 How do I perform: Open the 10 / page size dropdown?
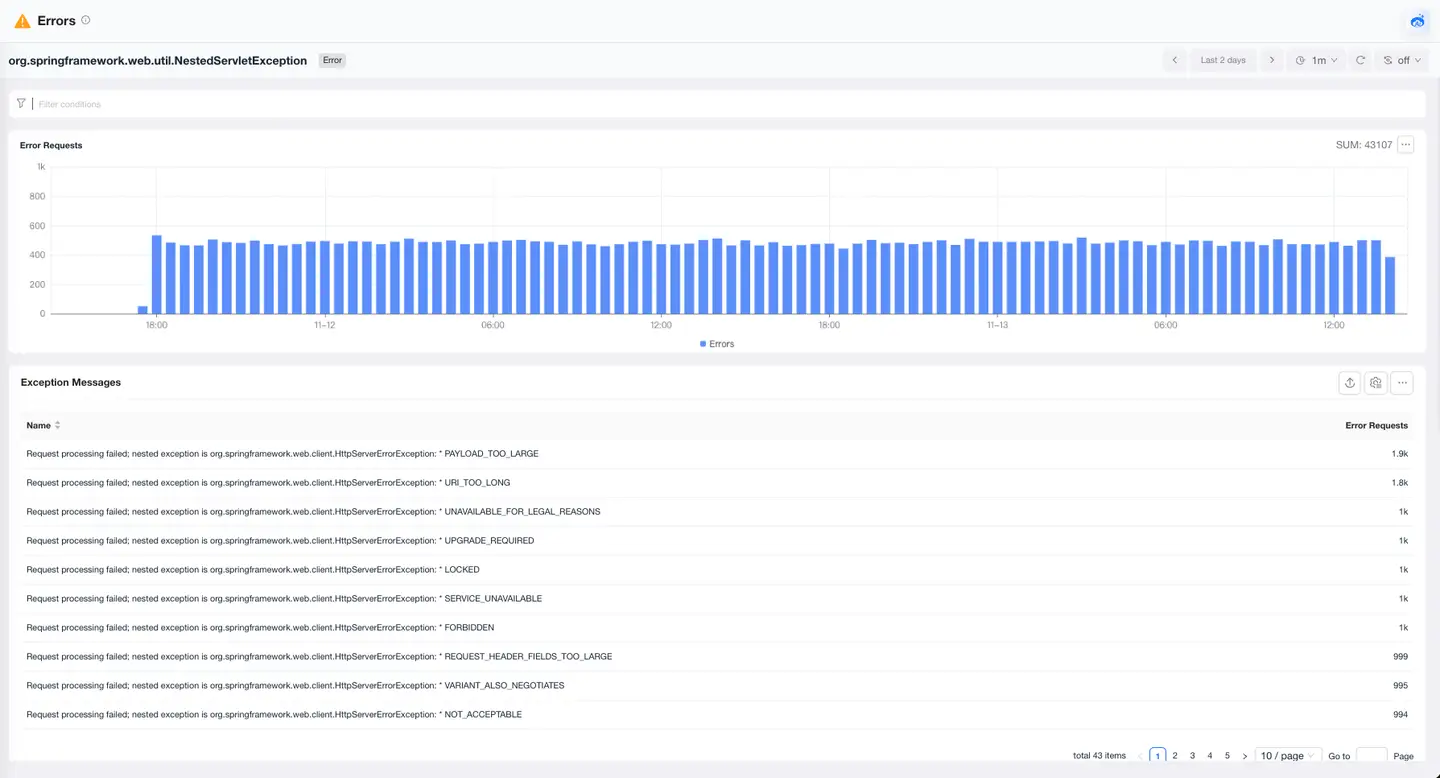(1287, 756)
